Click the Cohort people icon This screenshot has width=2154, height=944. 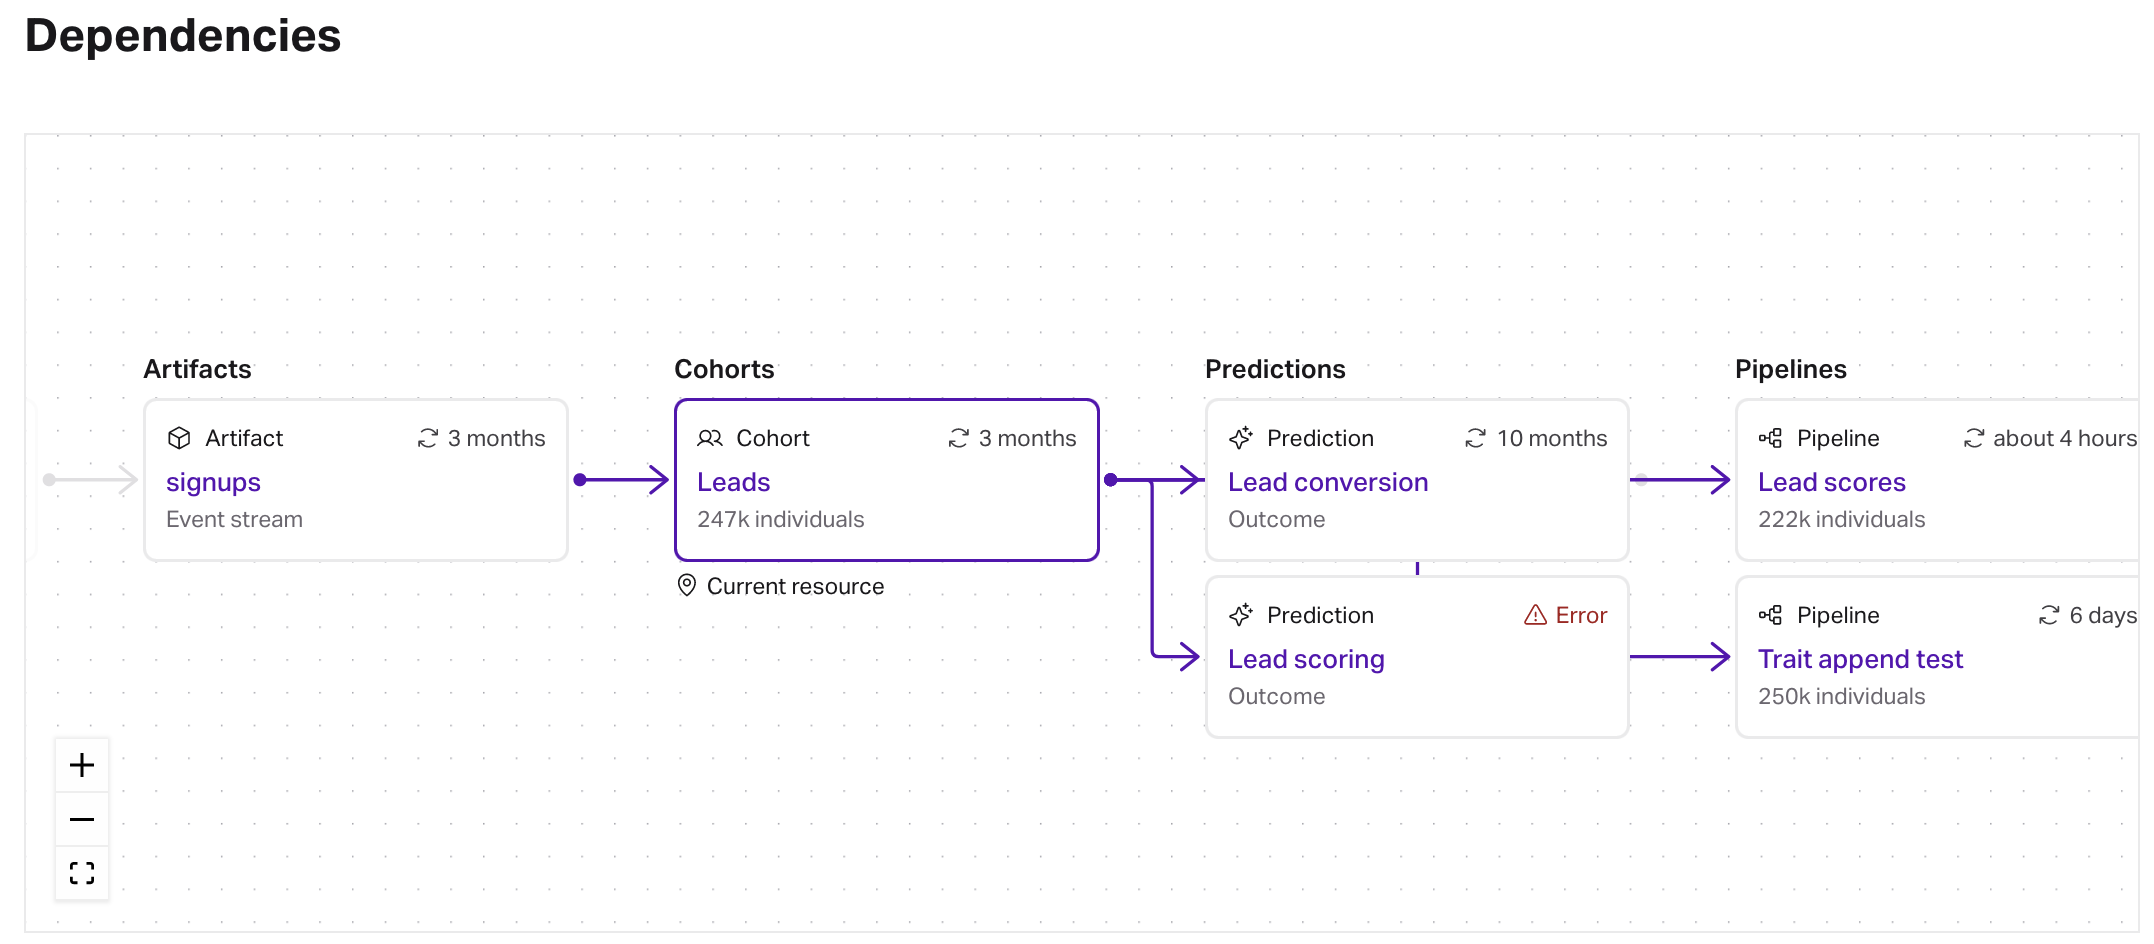point(710,438)
